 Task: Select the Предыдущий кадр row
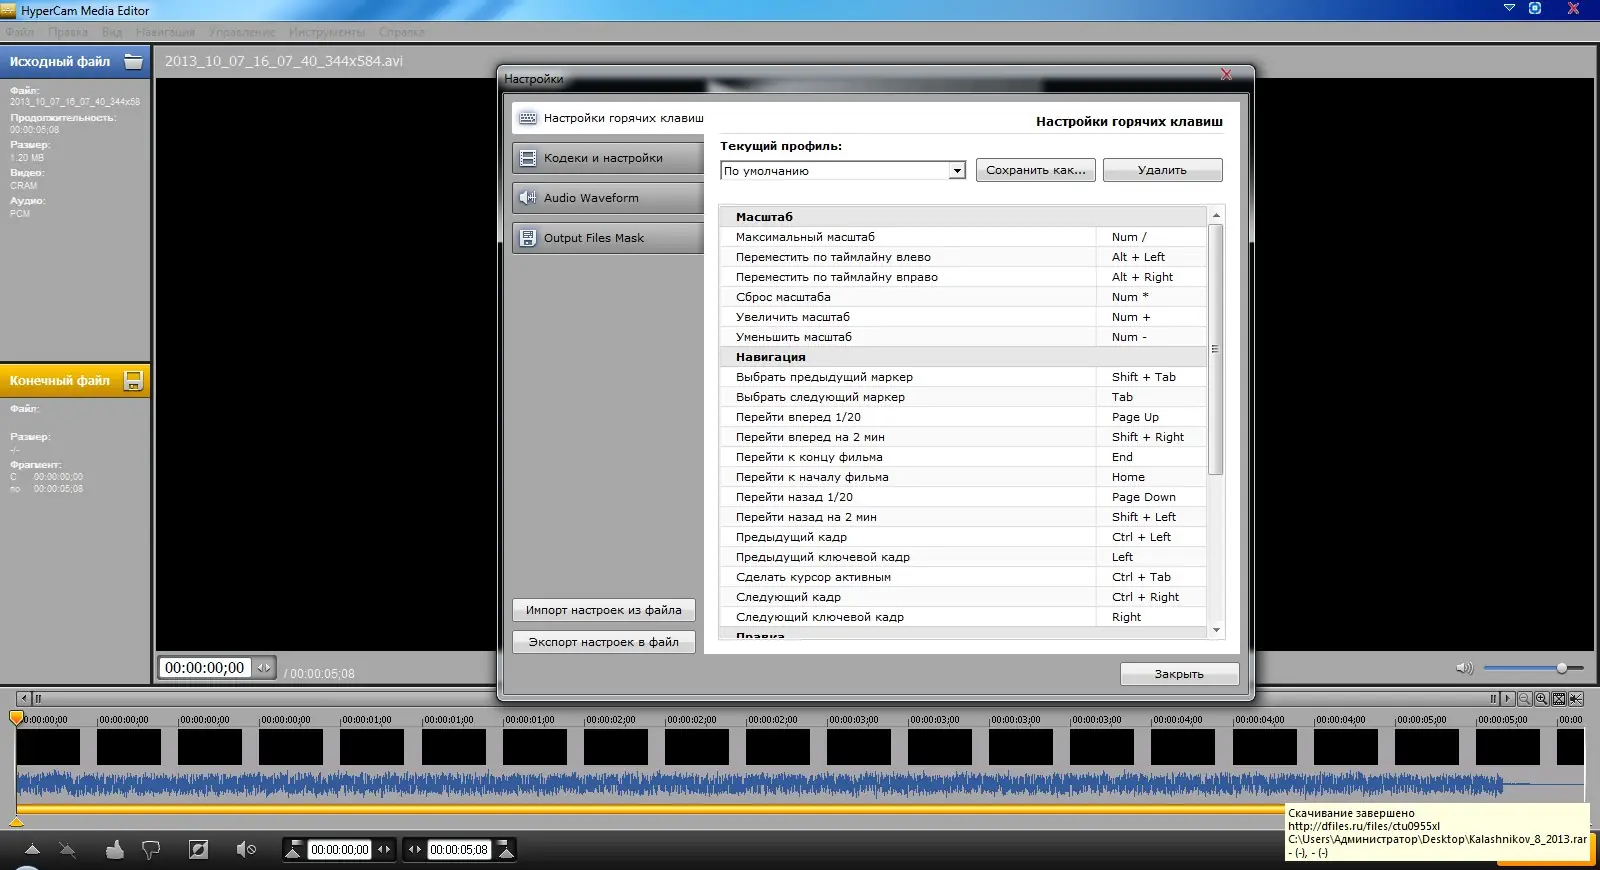[963, 537]
